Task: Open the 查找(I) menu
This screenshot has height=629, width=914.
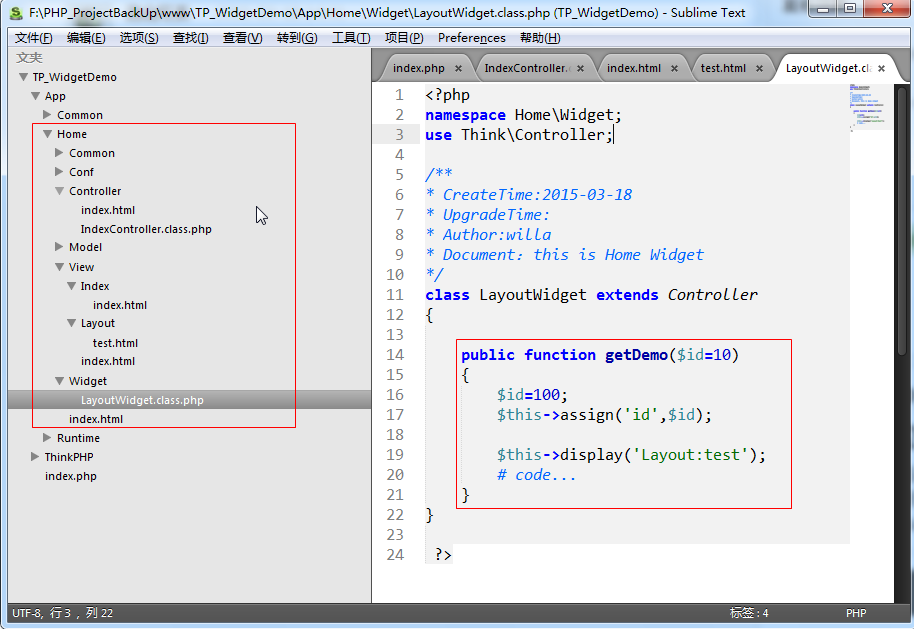Action: click(191, 38)
